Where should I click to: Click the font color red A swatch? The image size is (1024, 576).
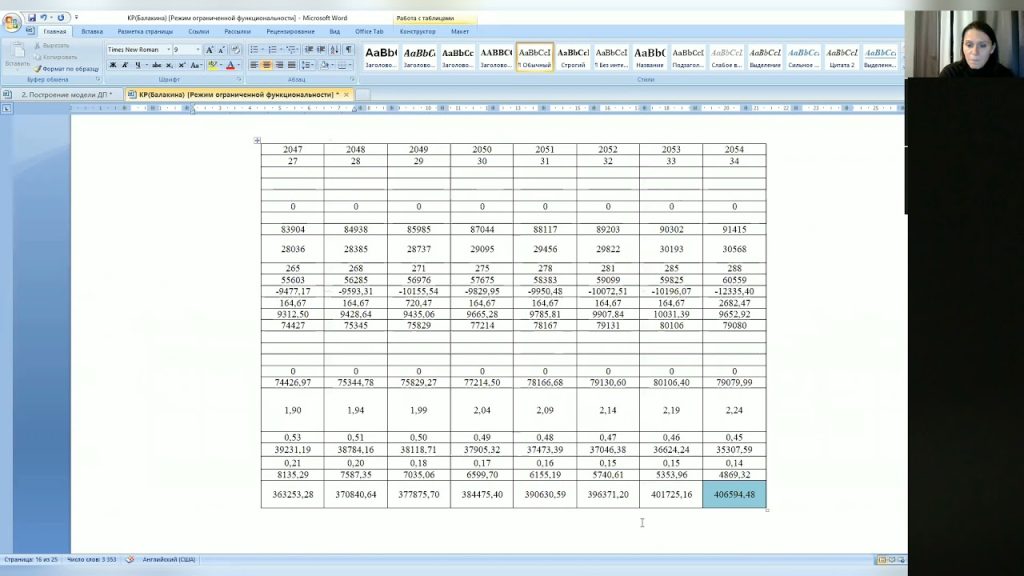pos(230,65)
